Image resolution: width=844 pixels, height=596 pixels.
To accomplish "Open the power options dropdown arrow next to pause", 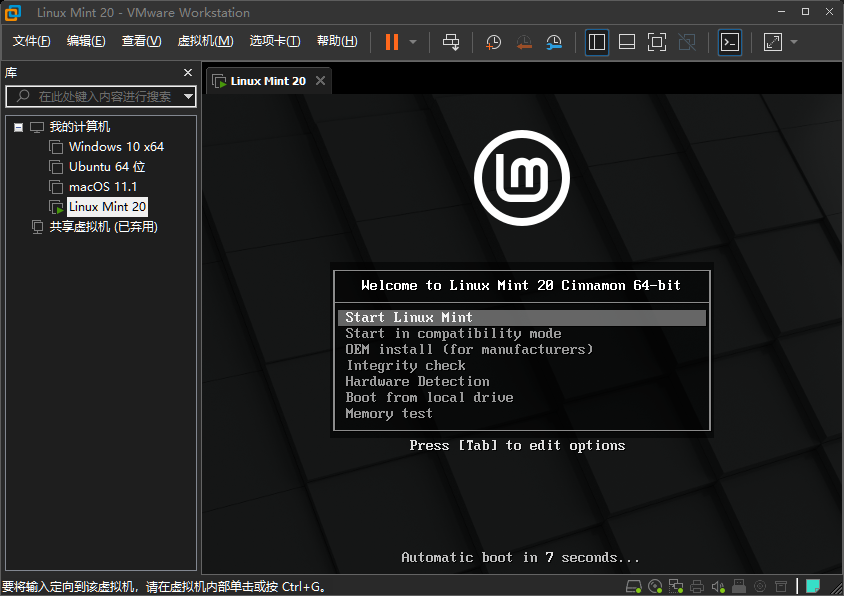I will pos(413,42).
